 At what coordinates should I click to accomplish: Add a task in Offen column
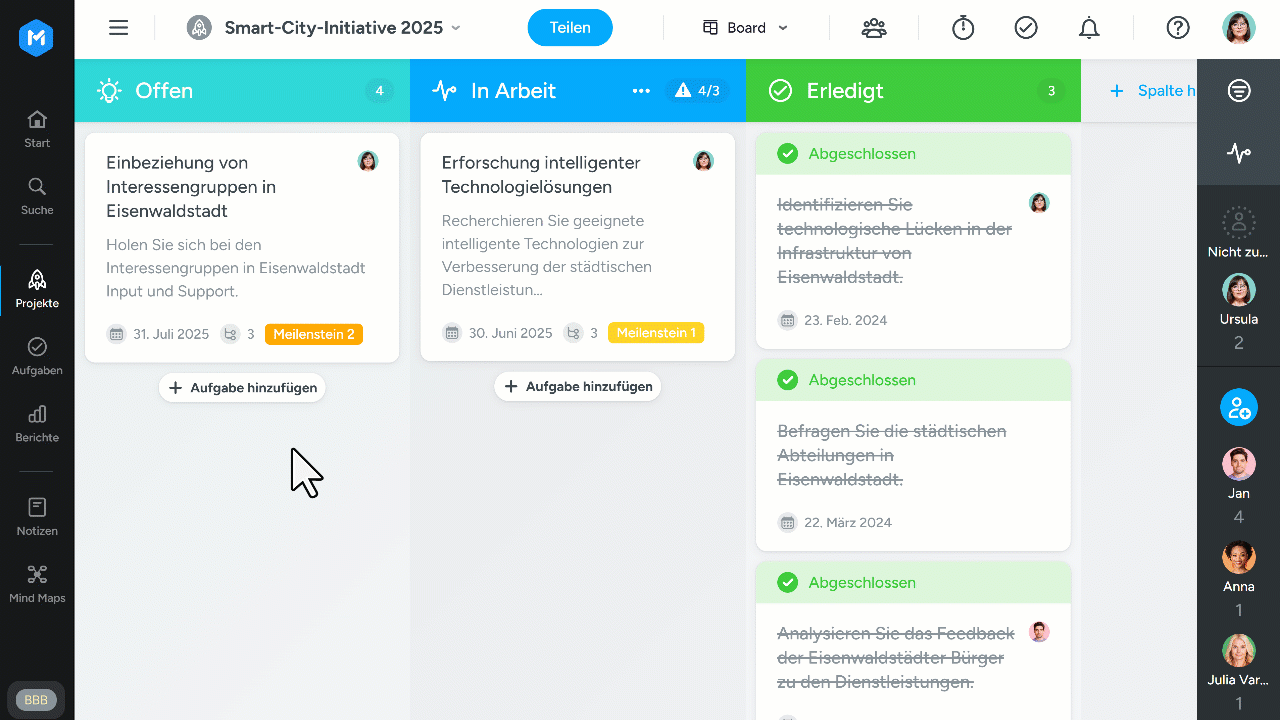pos(242,388)
